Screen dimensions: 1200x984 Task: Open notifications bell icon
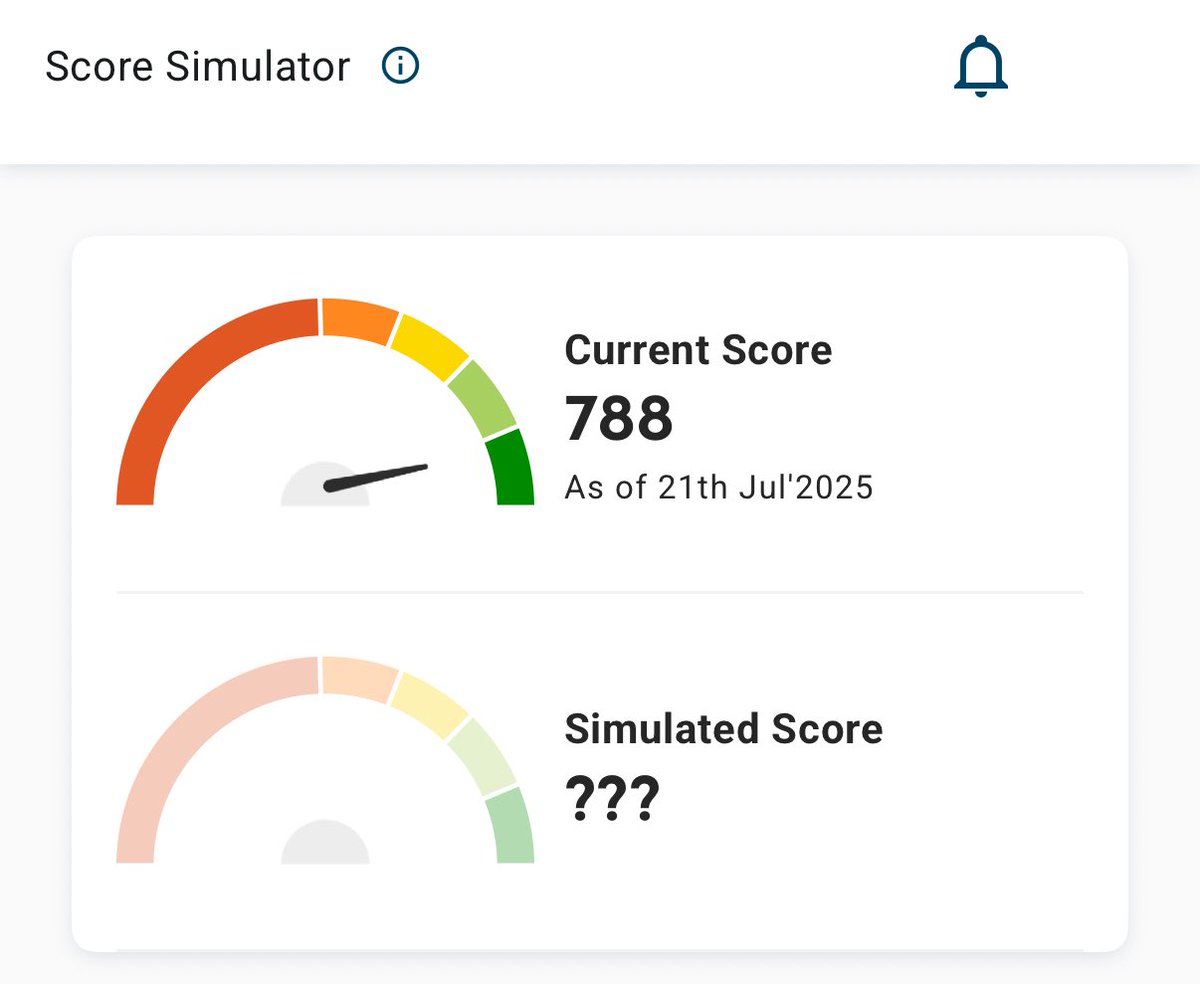(x=981, y=67)
